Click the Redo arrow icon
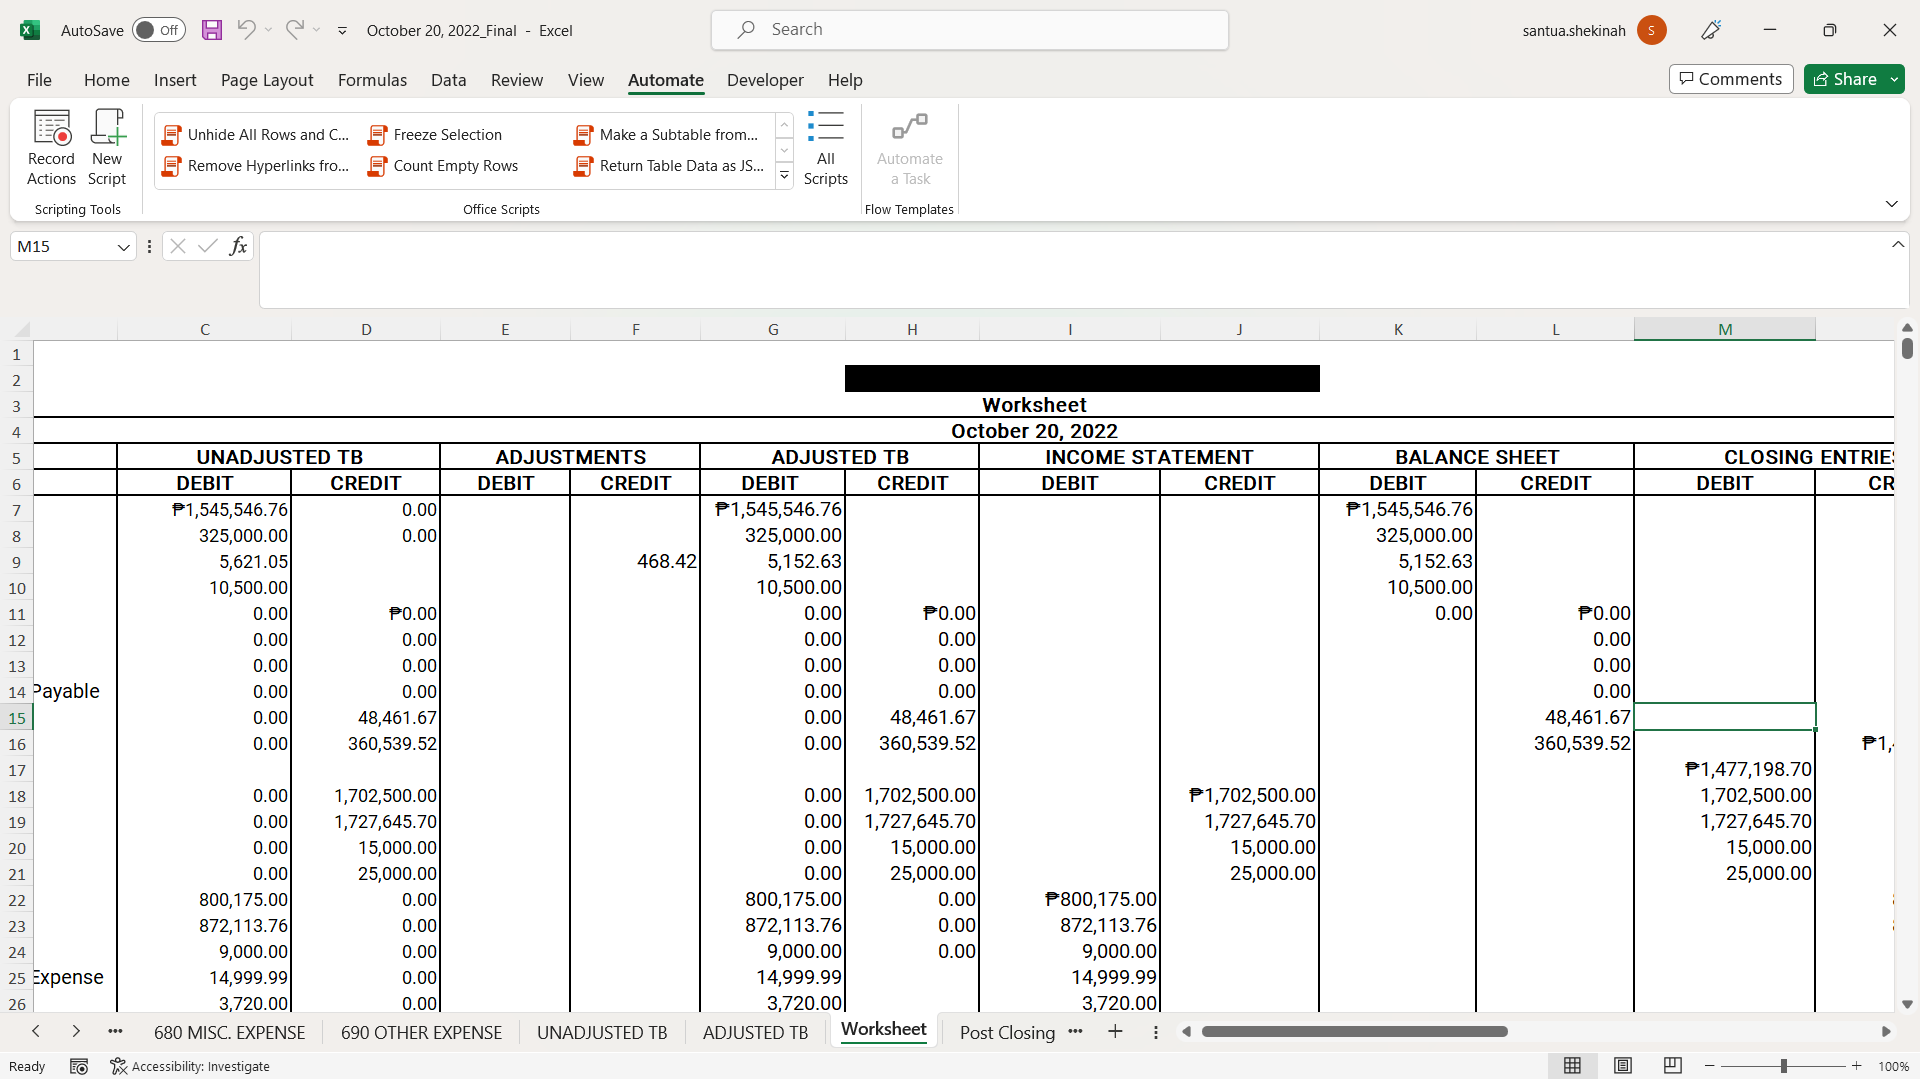 click(294, 30)
